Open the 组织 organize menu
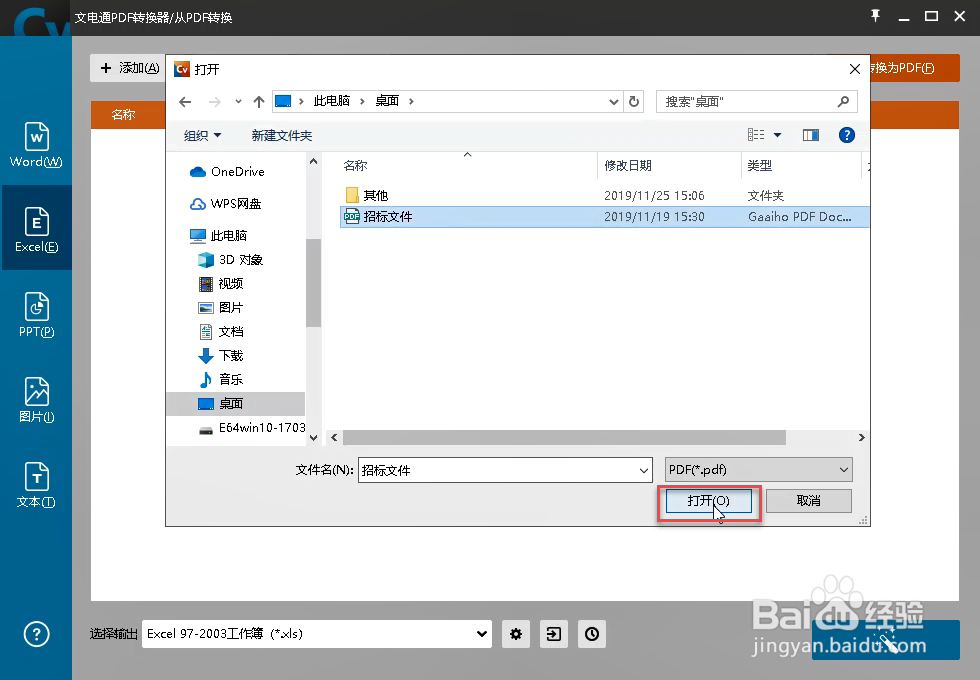Viewport: 980px width, 680px height. tap(202, 136)
